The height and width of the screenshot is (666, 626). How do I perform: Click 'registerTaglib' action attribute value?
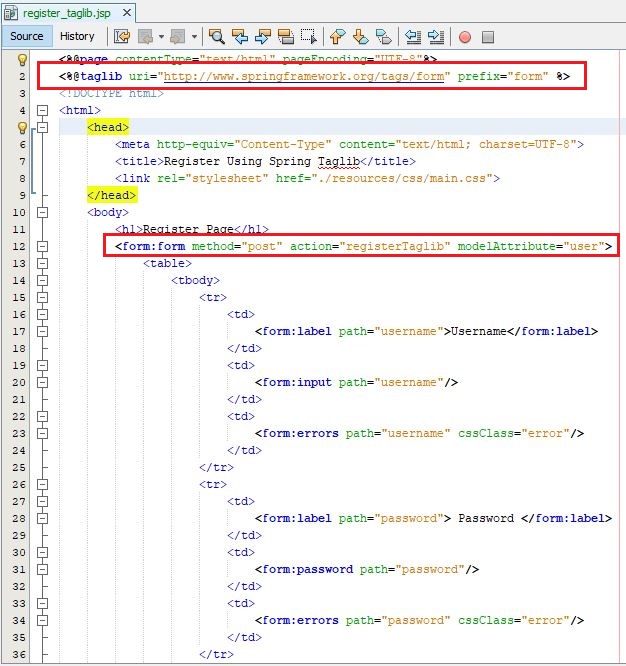[x=395, y=246]
